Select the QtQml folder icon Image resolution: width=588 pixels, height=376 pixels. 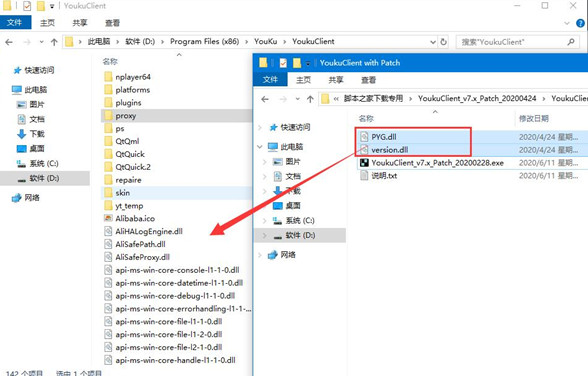108,141
